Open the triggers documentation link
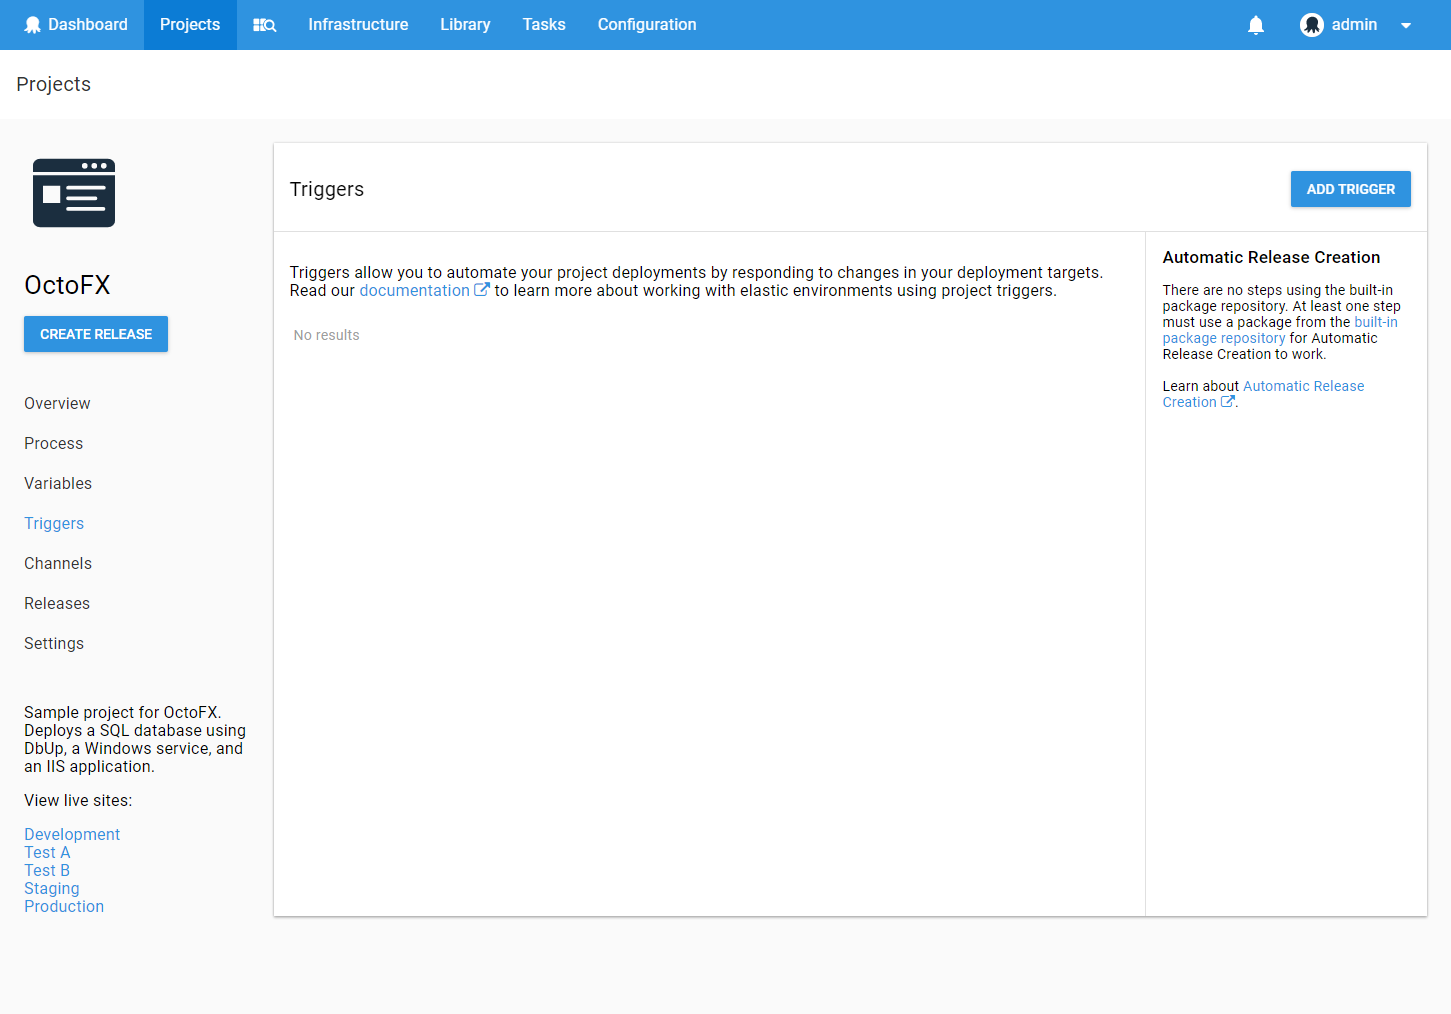The image size is (1451, 1014). coord(414,291)
